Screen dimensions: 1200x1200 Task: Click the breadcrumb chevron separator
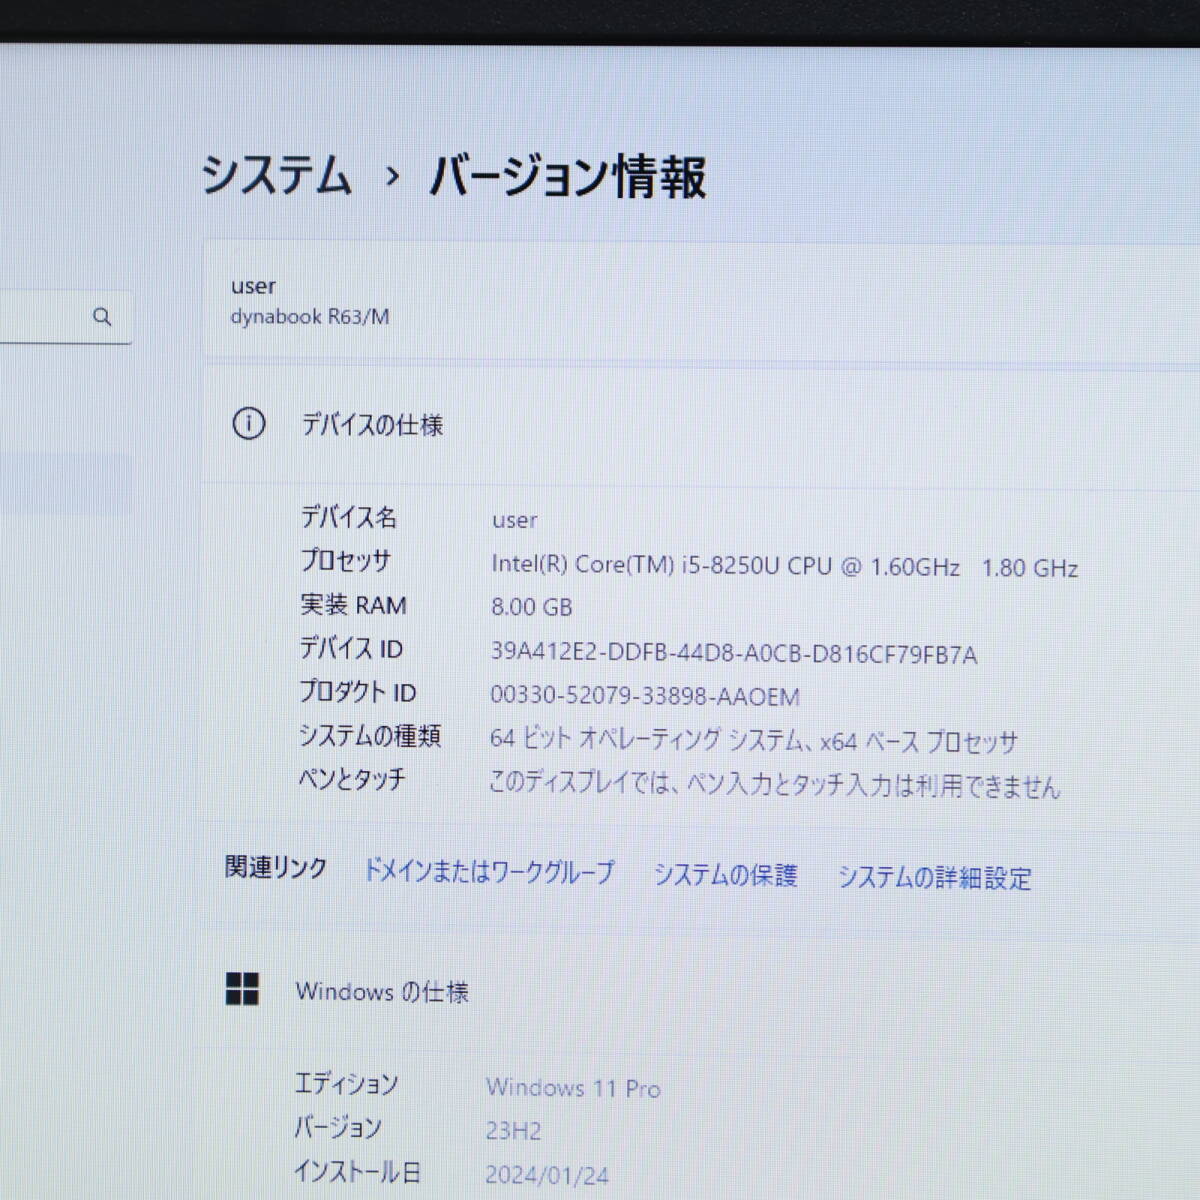pyautogui.click(x=392, y=177)
